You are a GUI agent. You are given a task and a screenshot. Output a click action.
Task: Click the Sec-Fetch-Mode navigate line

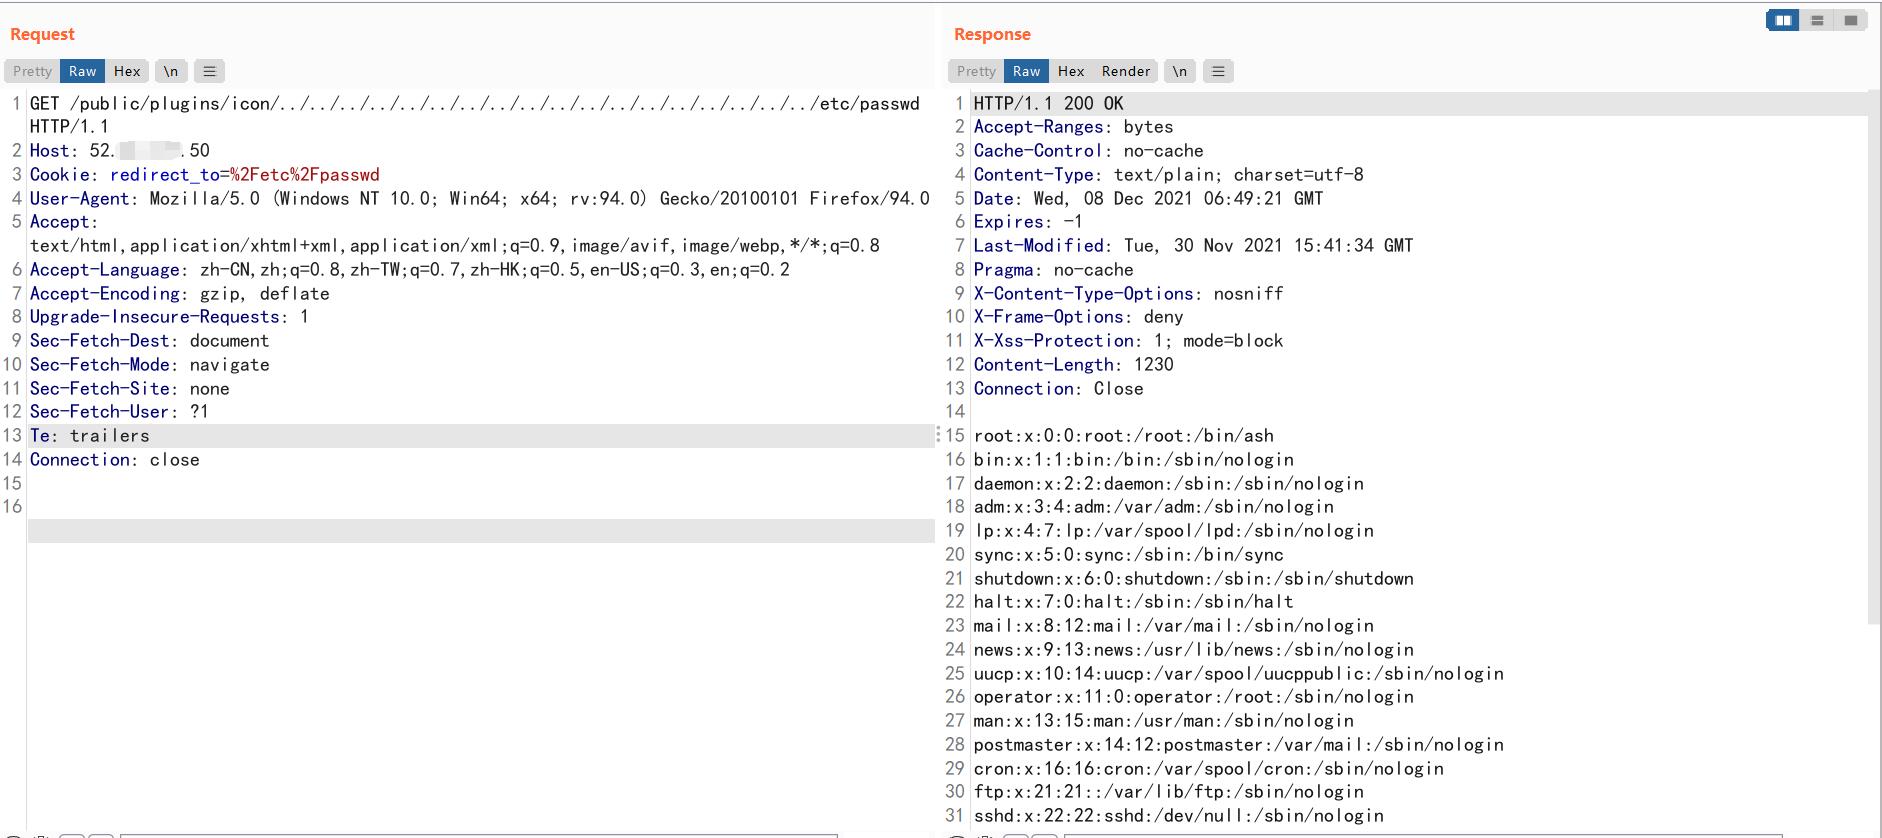point(150,365)
